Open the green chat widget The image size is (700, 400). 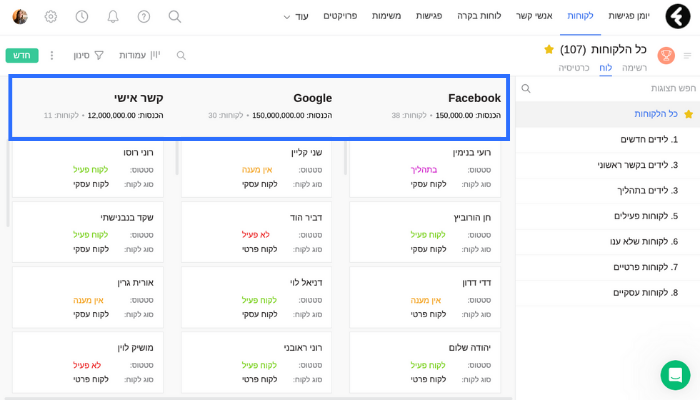[675, 375]
